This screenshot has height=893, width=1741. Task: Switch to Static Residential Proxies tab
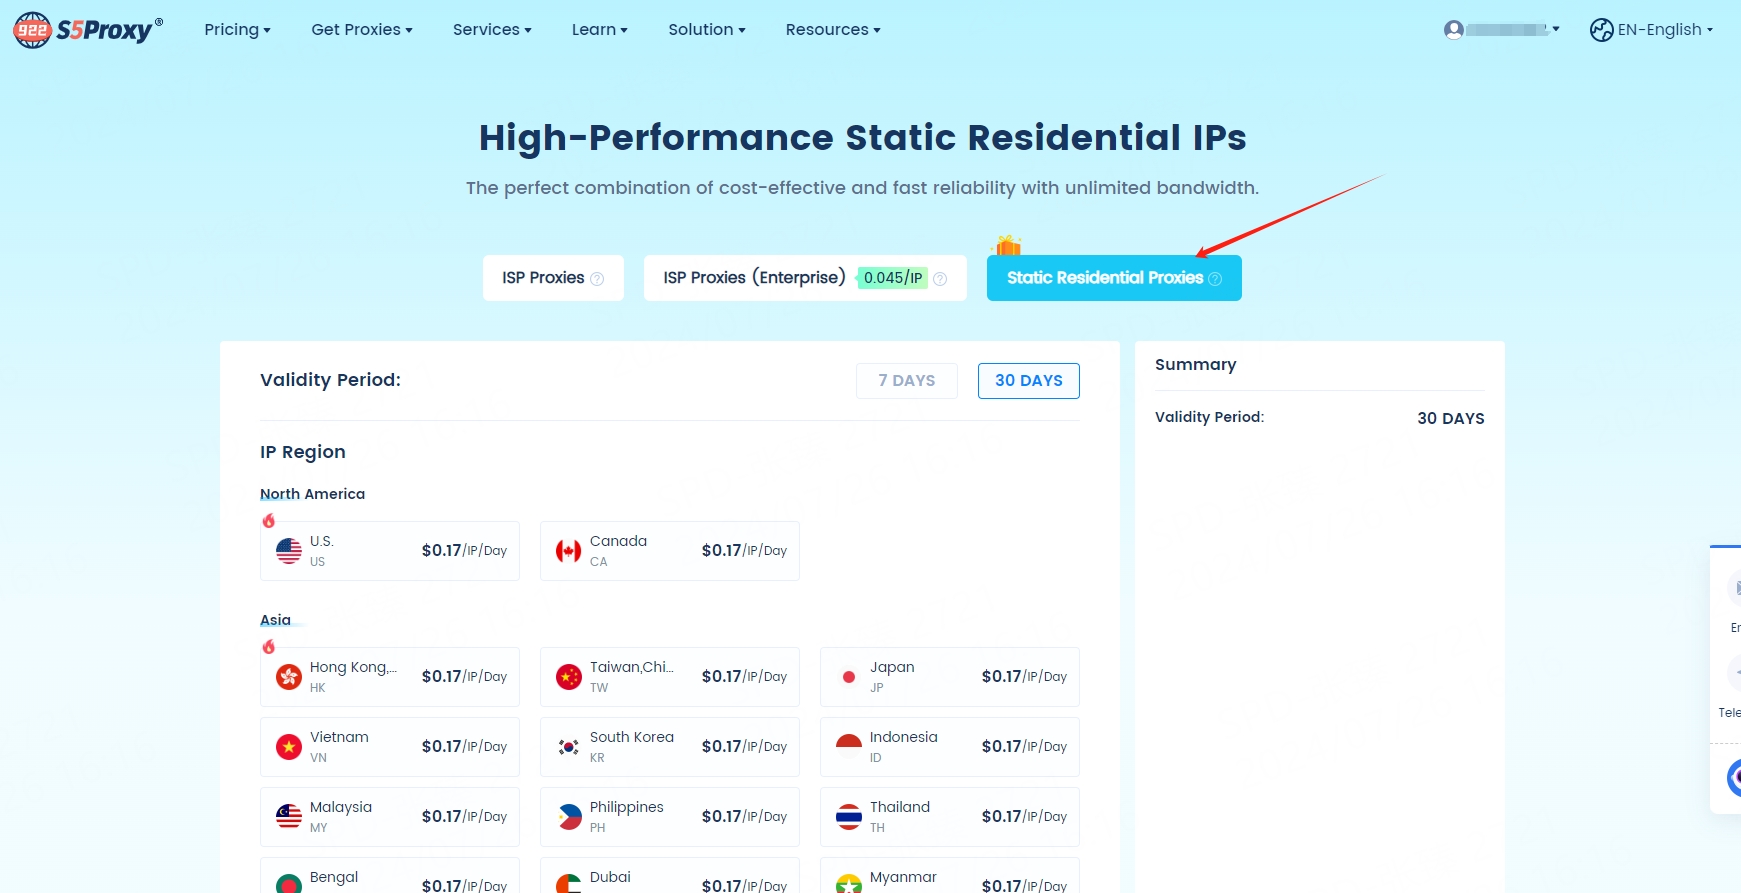(1113, 278)
